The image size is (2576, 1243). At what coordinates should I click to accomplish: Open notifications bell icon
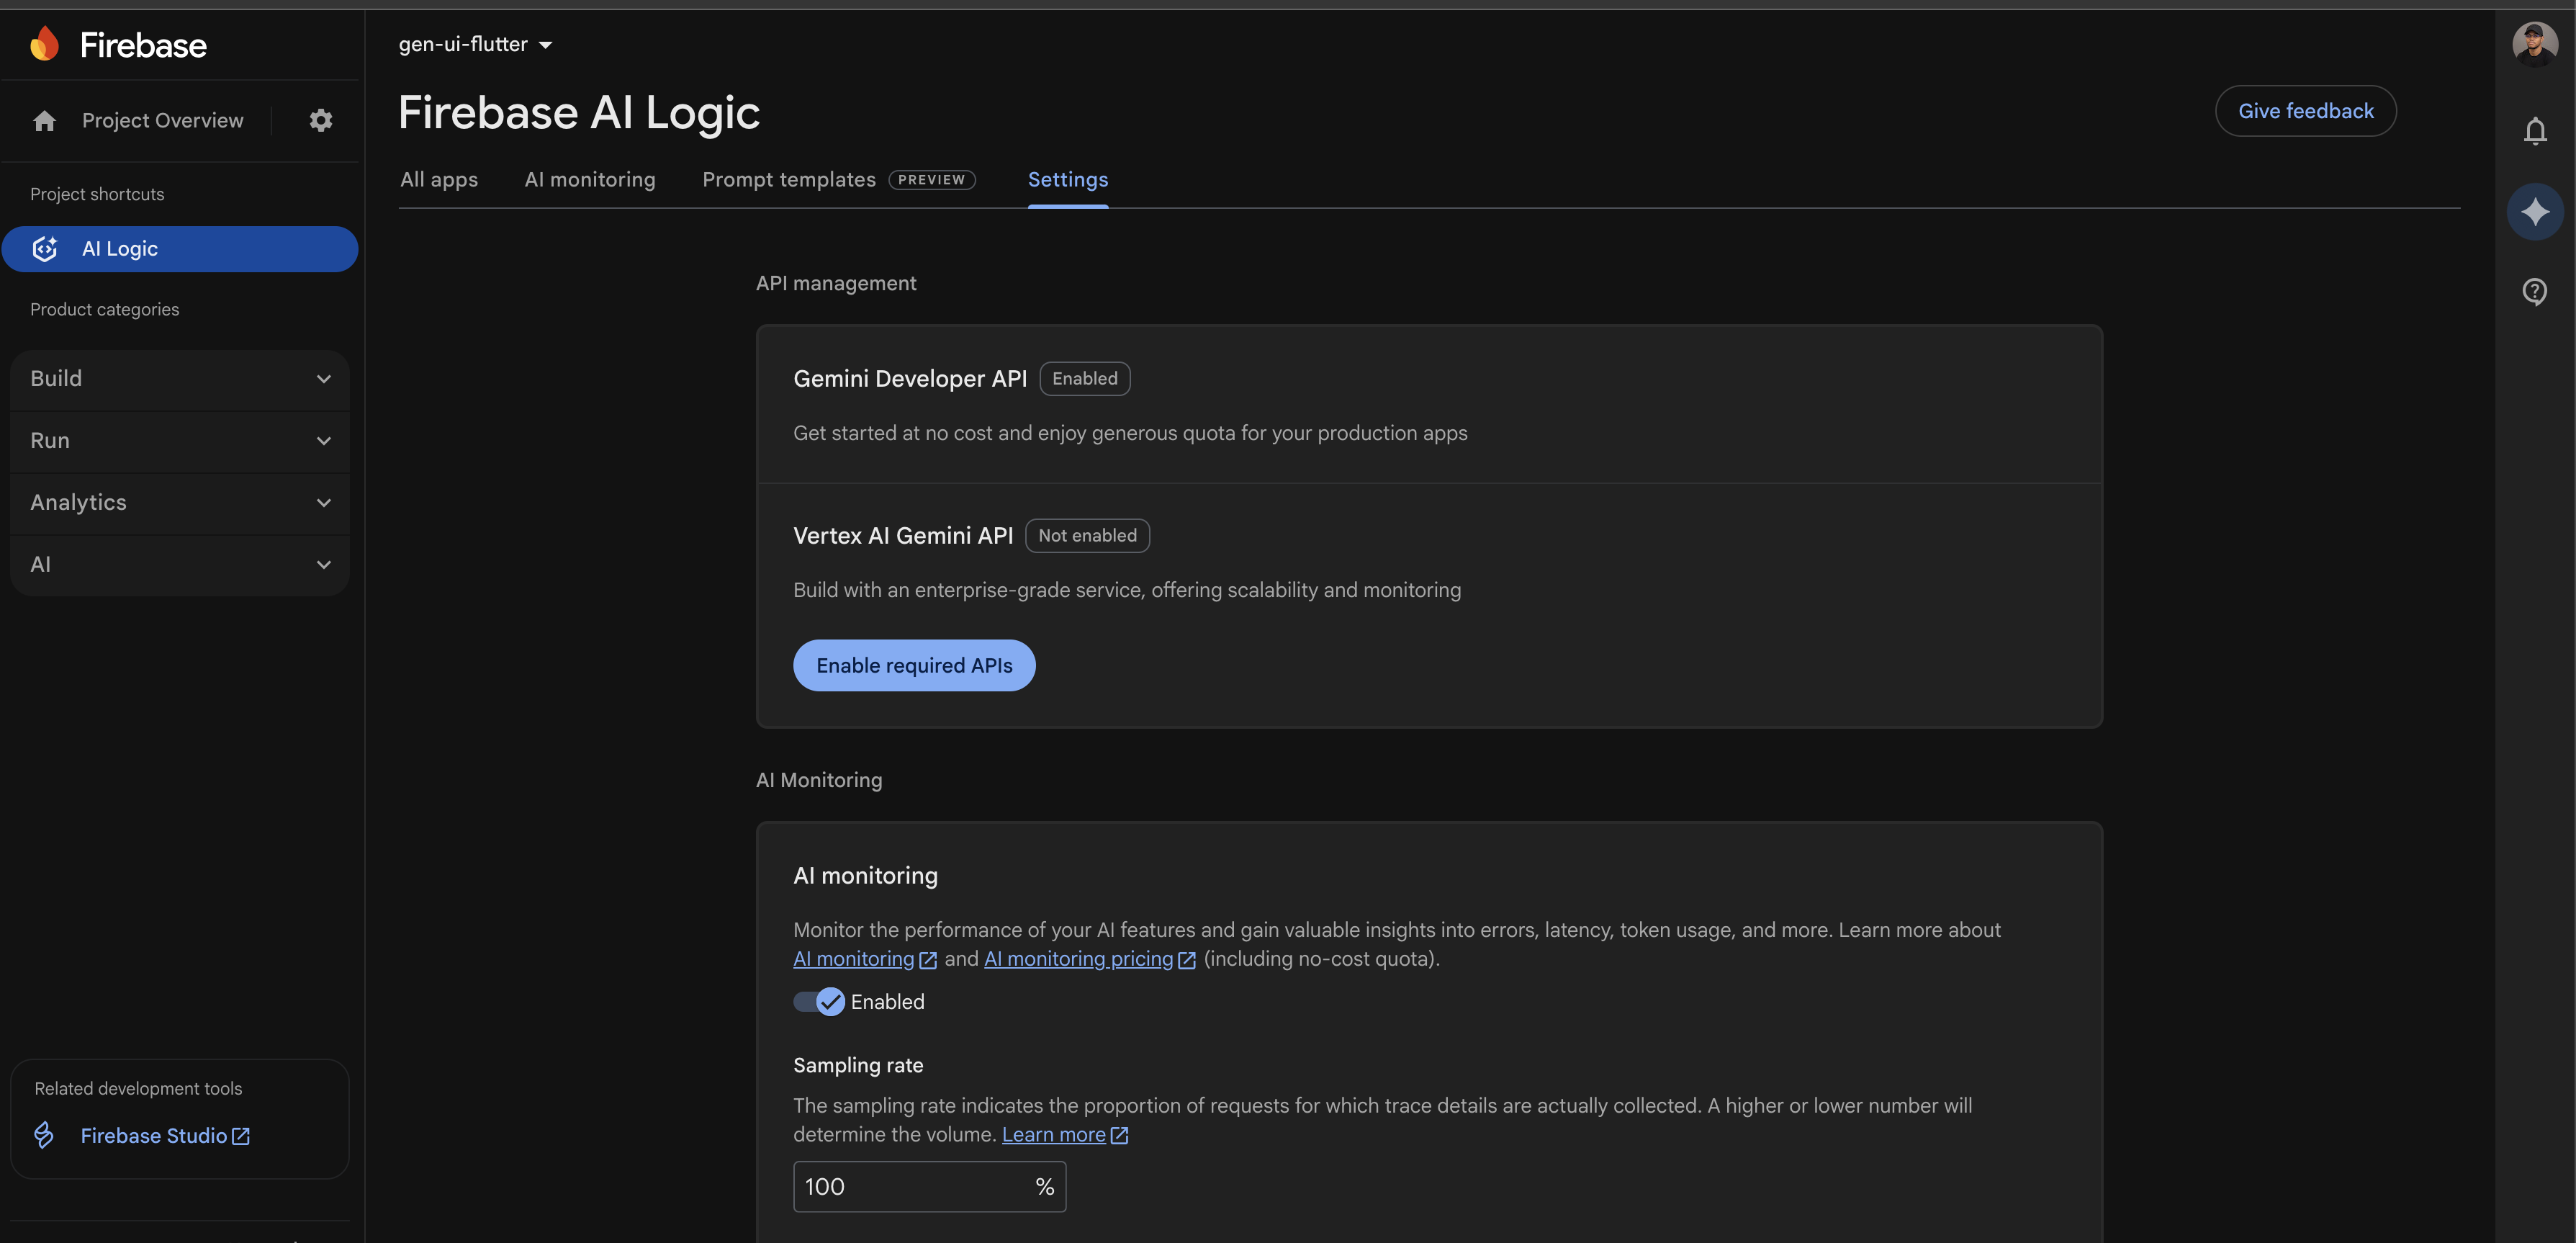[2534, 131]
